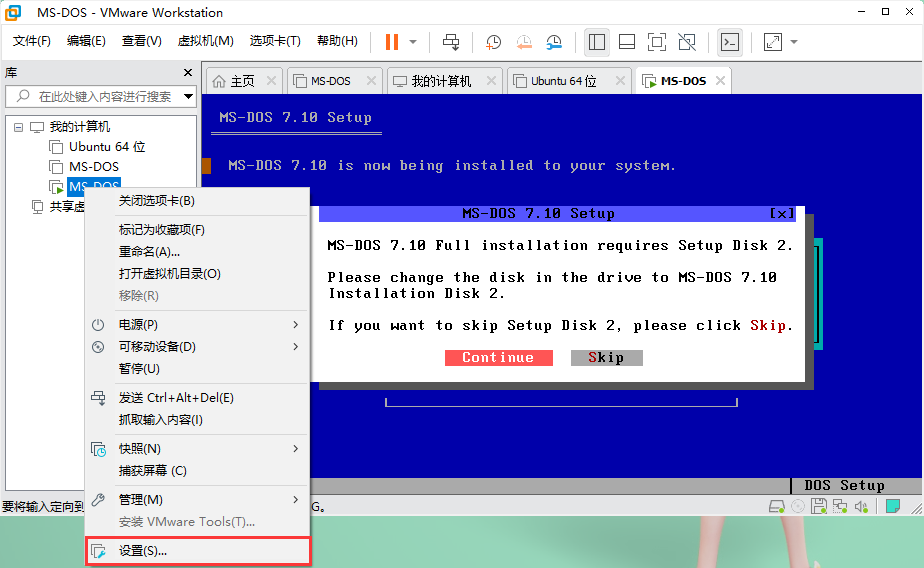Open the 查看(V) menu
Image resolution: width=924 pixels, height=568 pixels.
[x=141, y=41]
